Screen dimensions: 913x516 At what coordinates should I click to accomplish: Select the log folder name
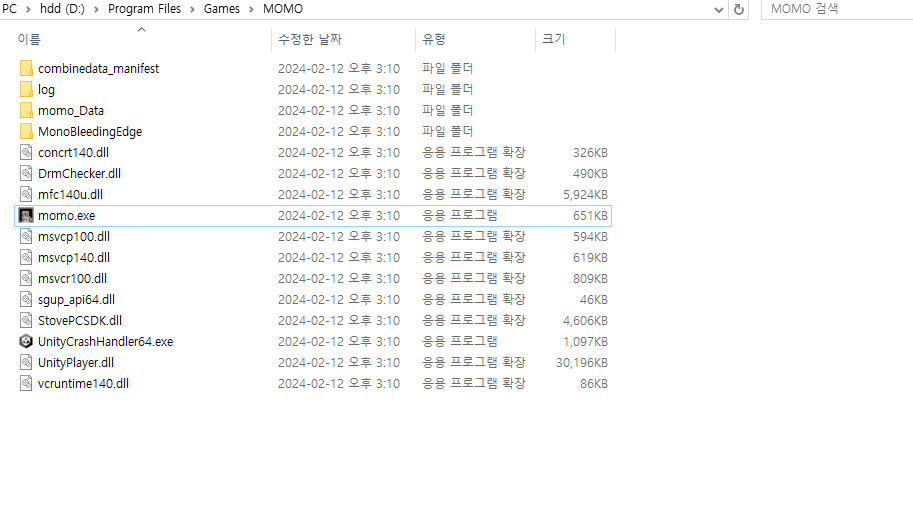tap(47, 90)
